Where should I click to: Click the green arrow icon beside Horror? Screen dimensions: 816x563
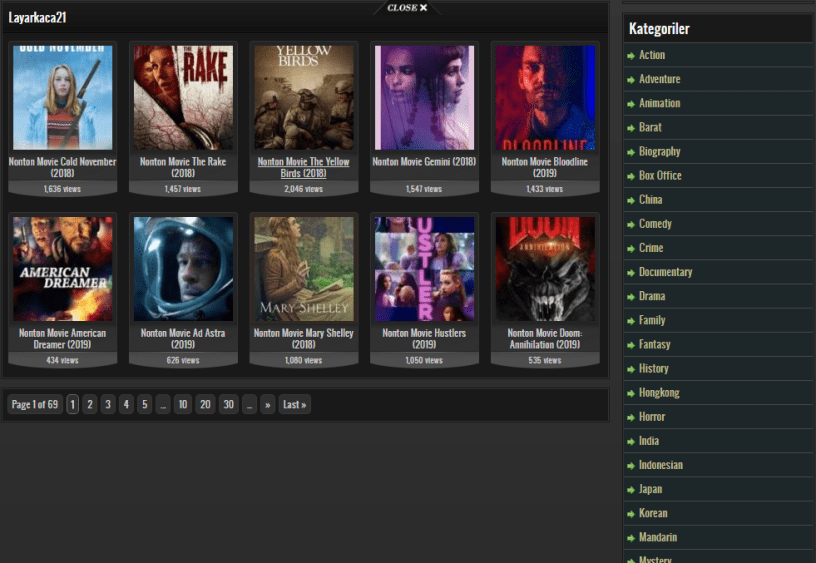click(631, 417)
